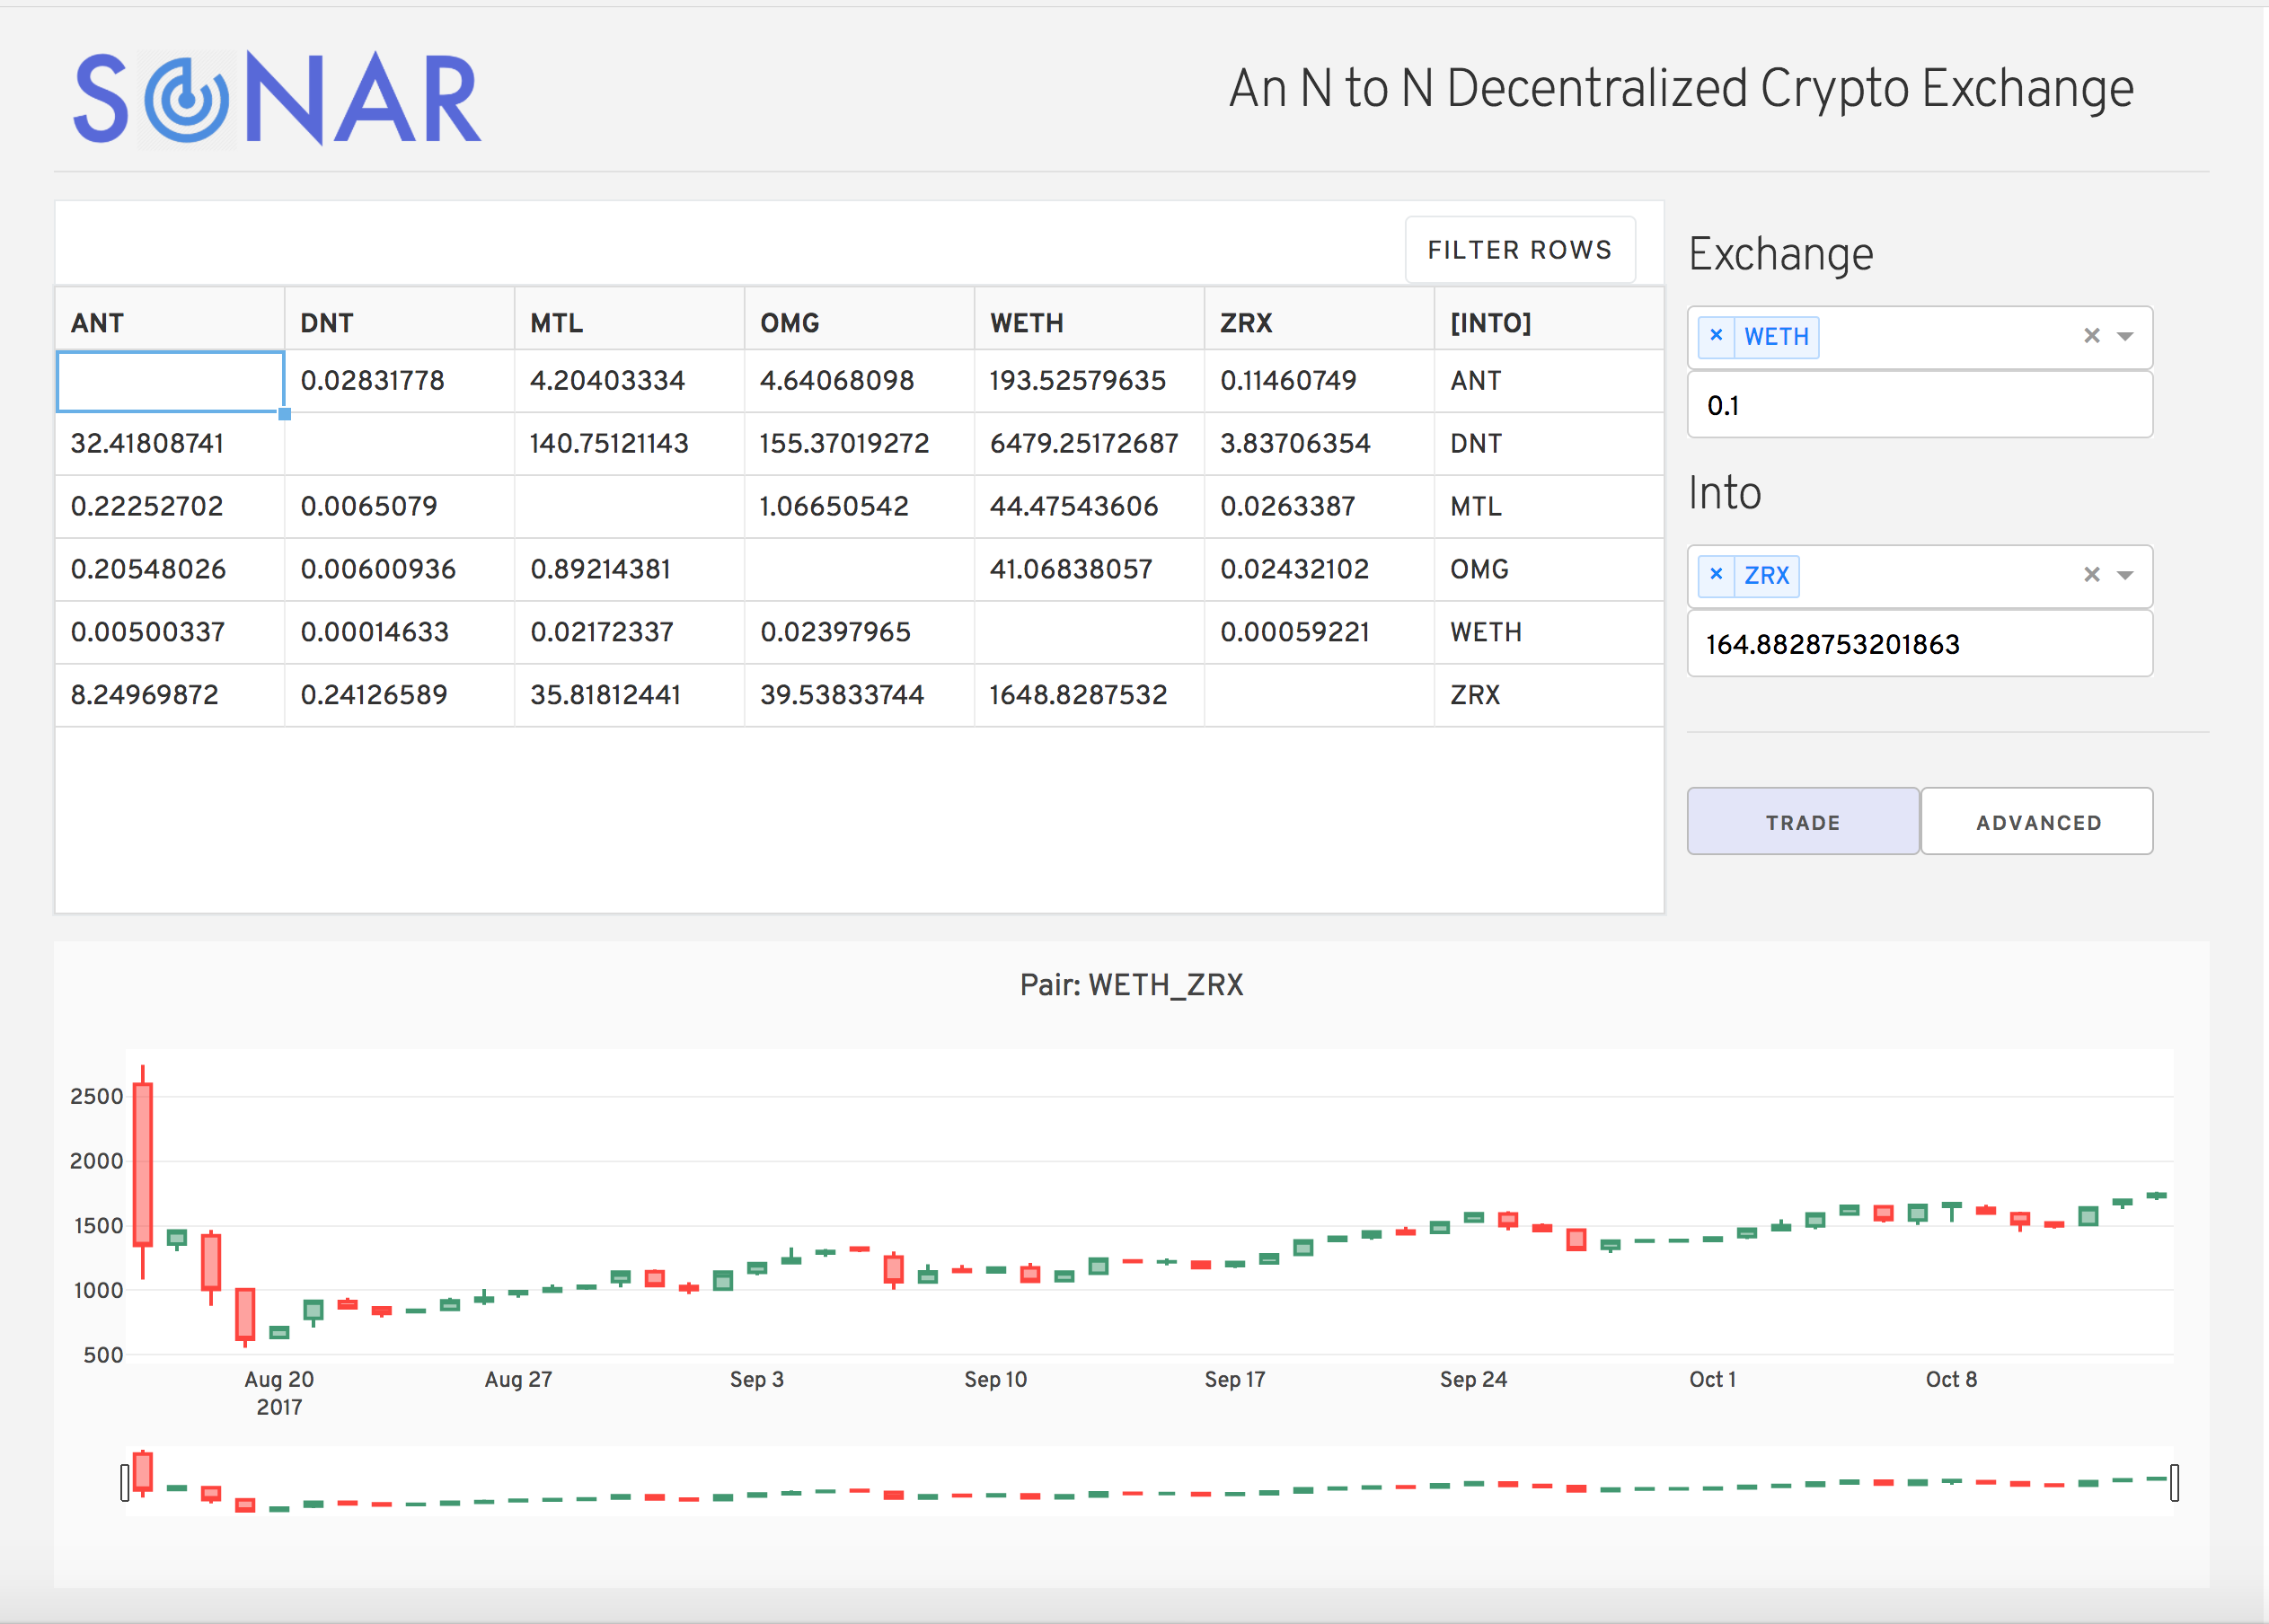The image size is (2269, 1624).
Task: Click the ZRX column header
Action: pyautogui.click(x=1246, y=323)
